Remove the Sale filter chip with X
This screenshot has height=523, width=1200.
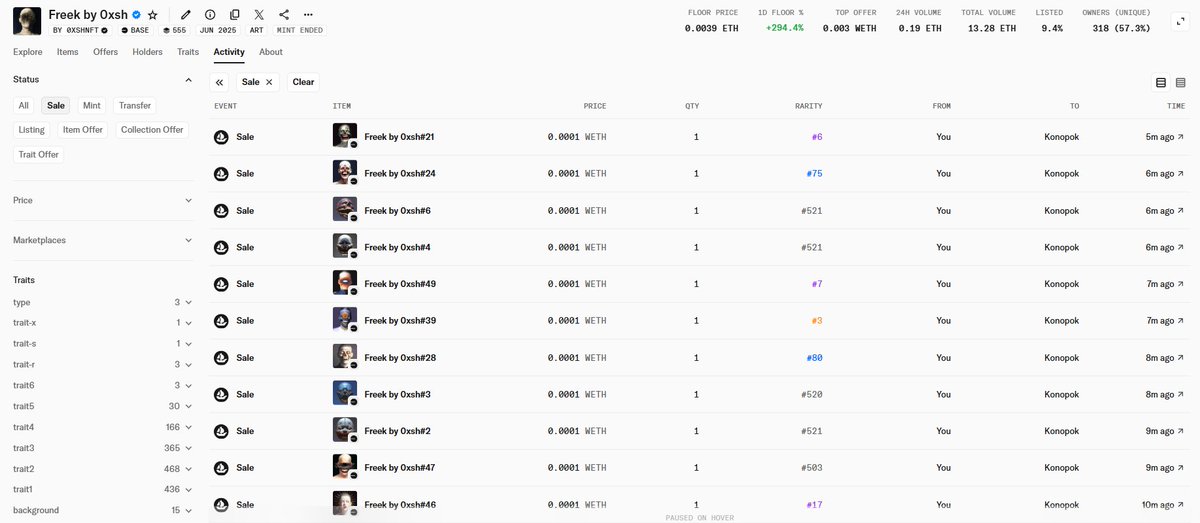[x=269, y=82]
